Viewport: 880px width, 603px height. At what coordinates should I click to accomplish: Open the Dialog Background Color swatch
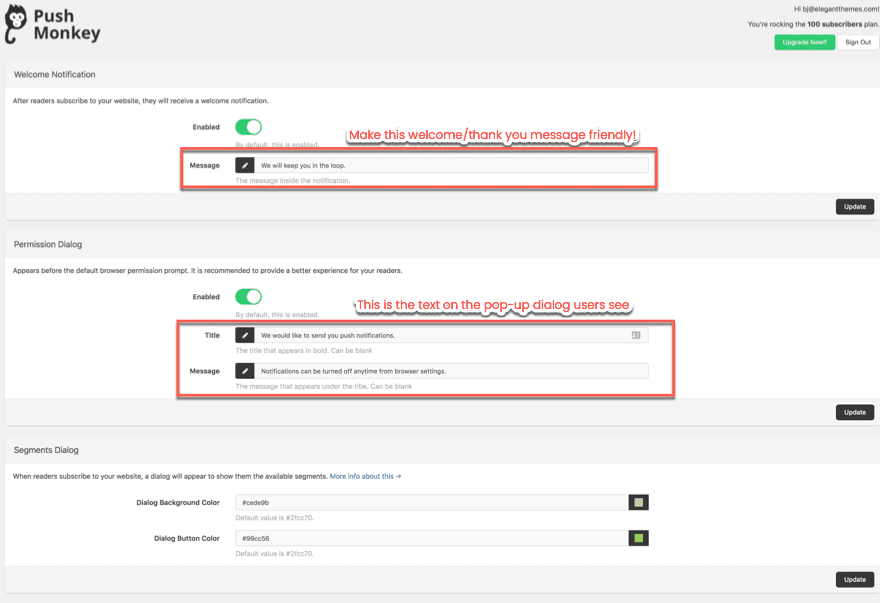click(638, 502)
